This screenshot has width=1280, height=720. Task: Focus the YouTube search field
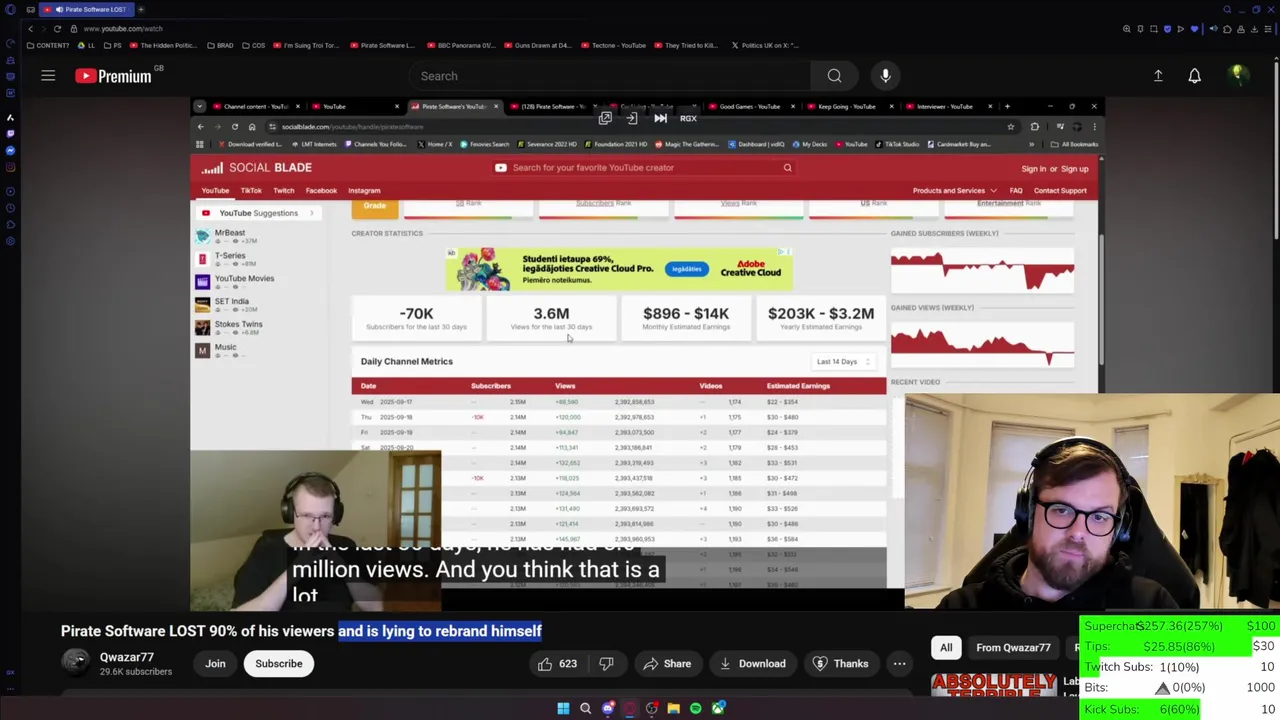click(x=610, y=76)
